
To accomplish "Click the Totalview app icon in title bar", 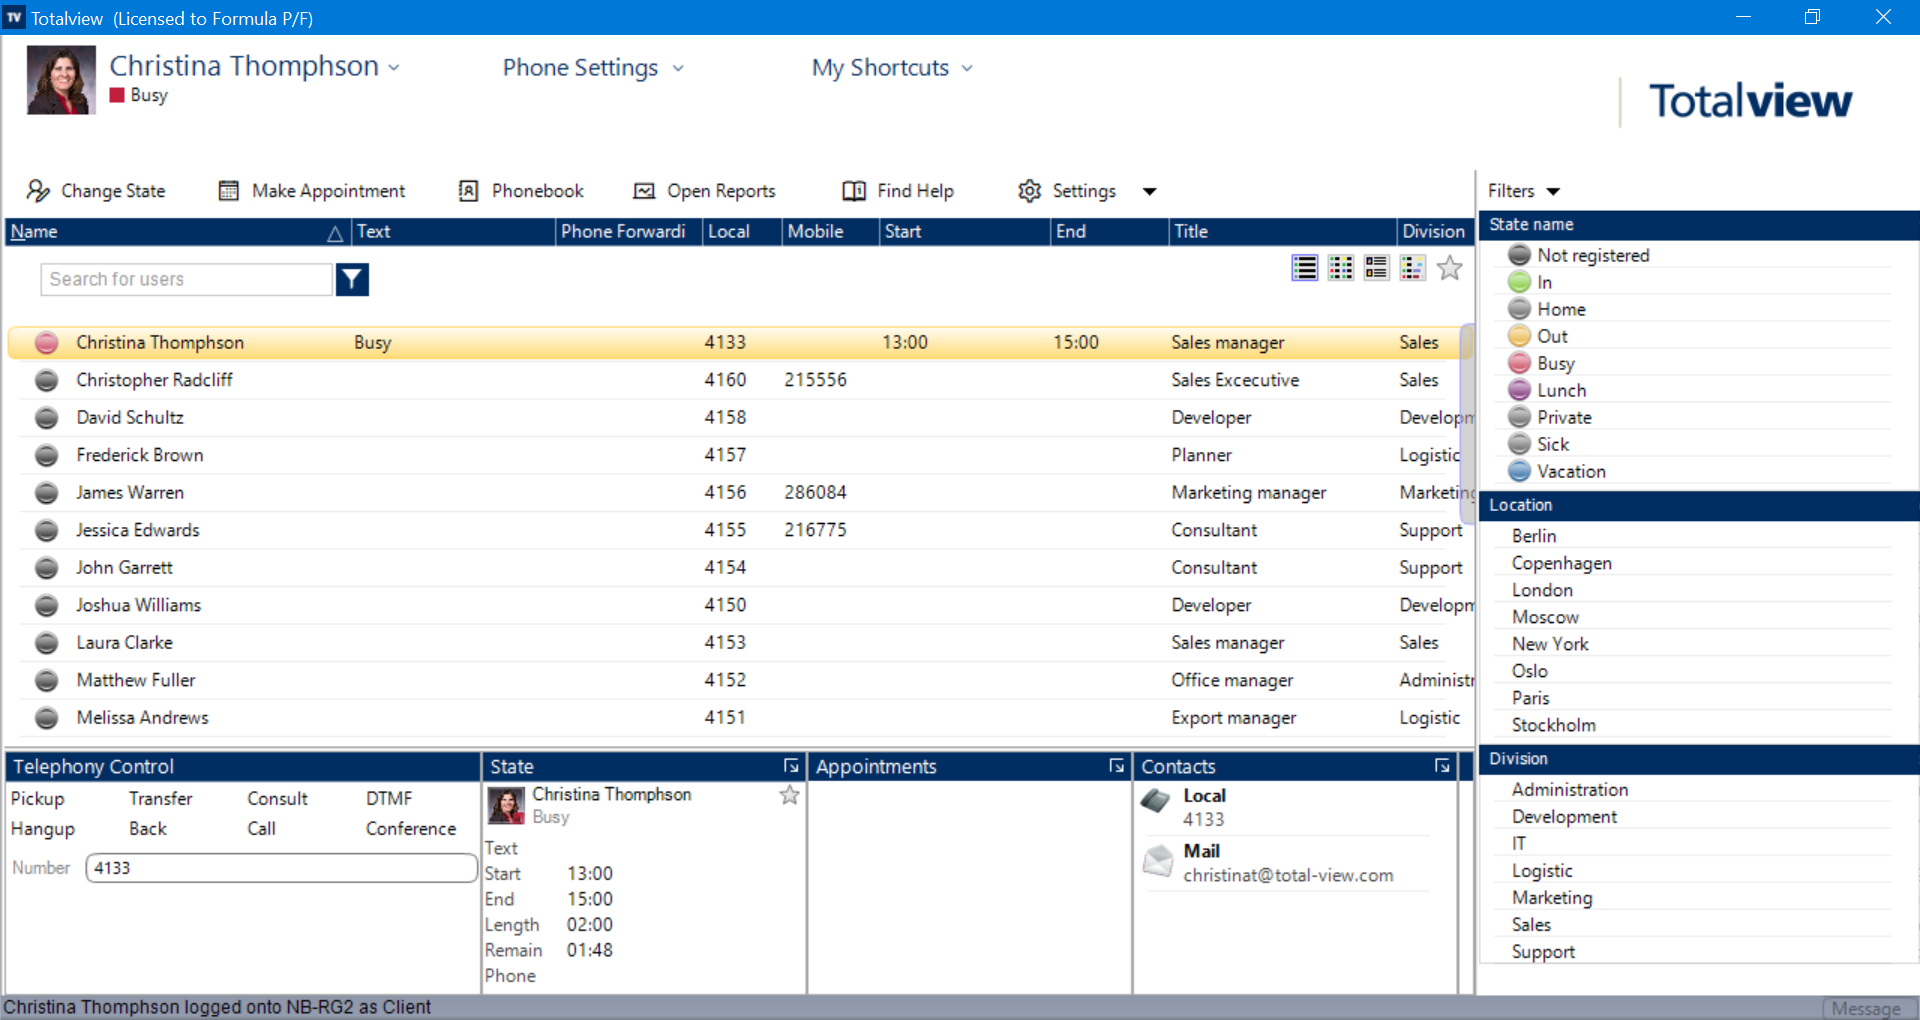I will pyautogui.click(x=14, y=18).
